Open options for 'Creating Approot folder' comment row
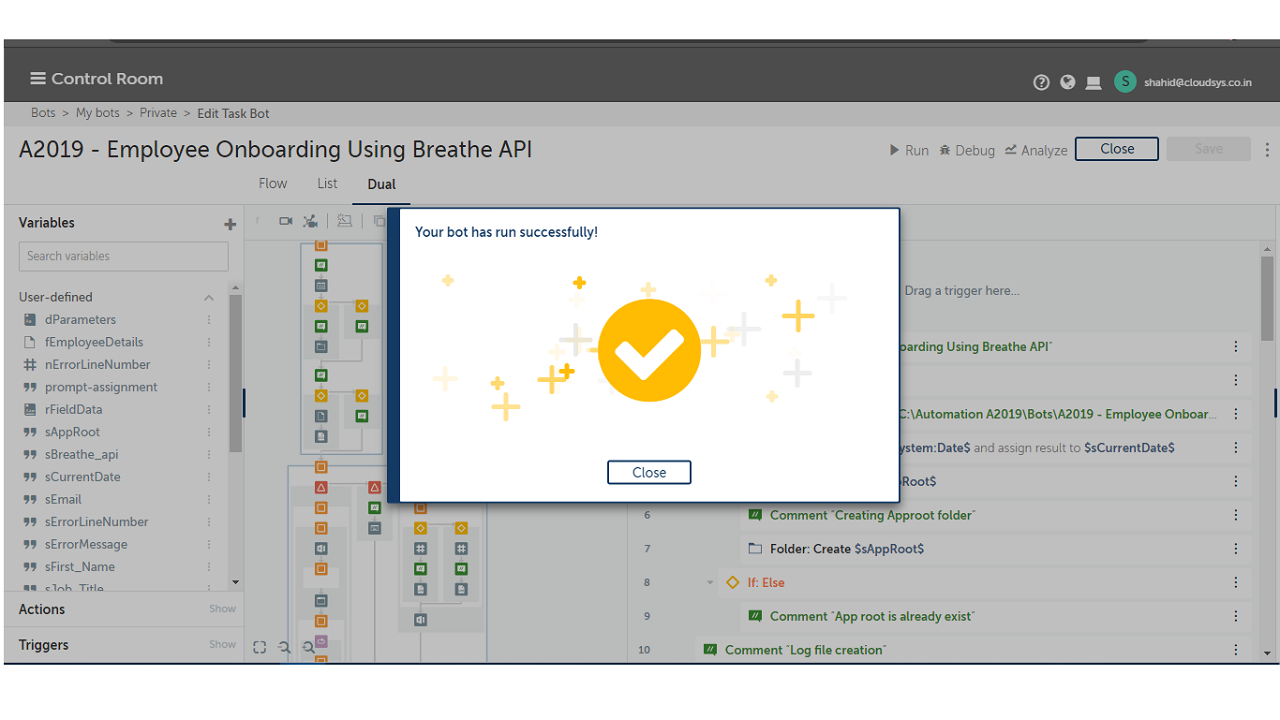 pos(1236,515)
